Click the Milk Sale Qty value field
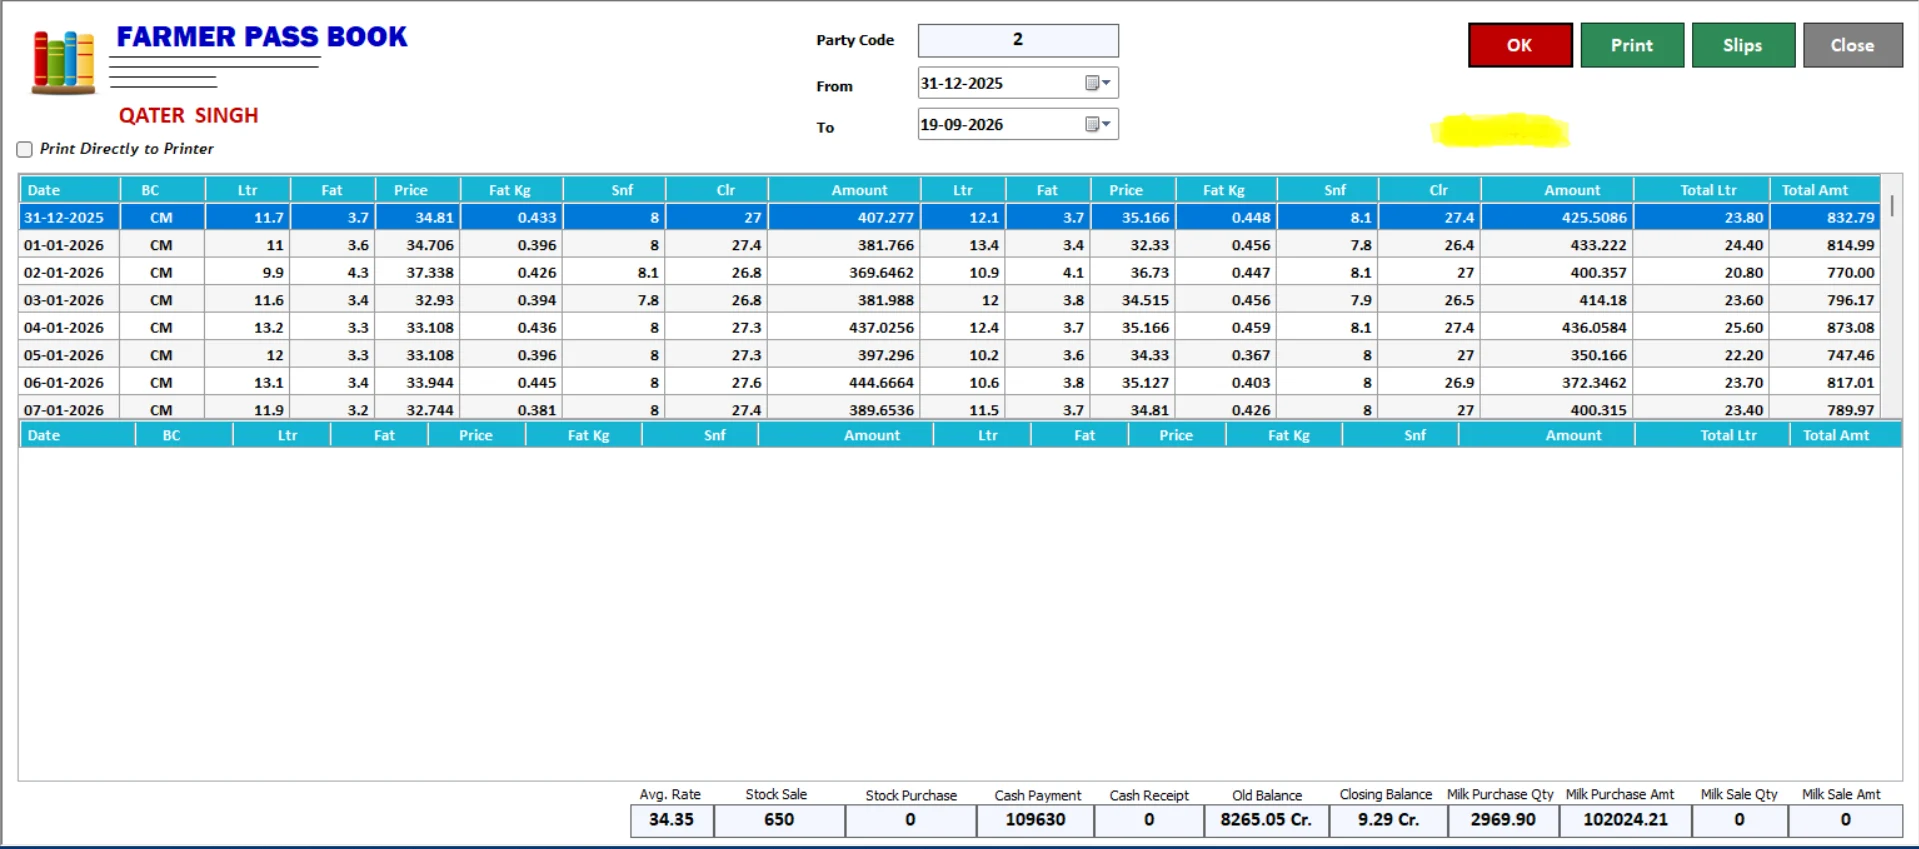 coord(1739,820)
